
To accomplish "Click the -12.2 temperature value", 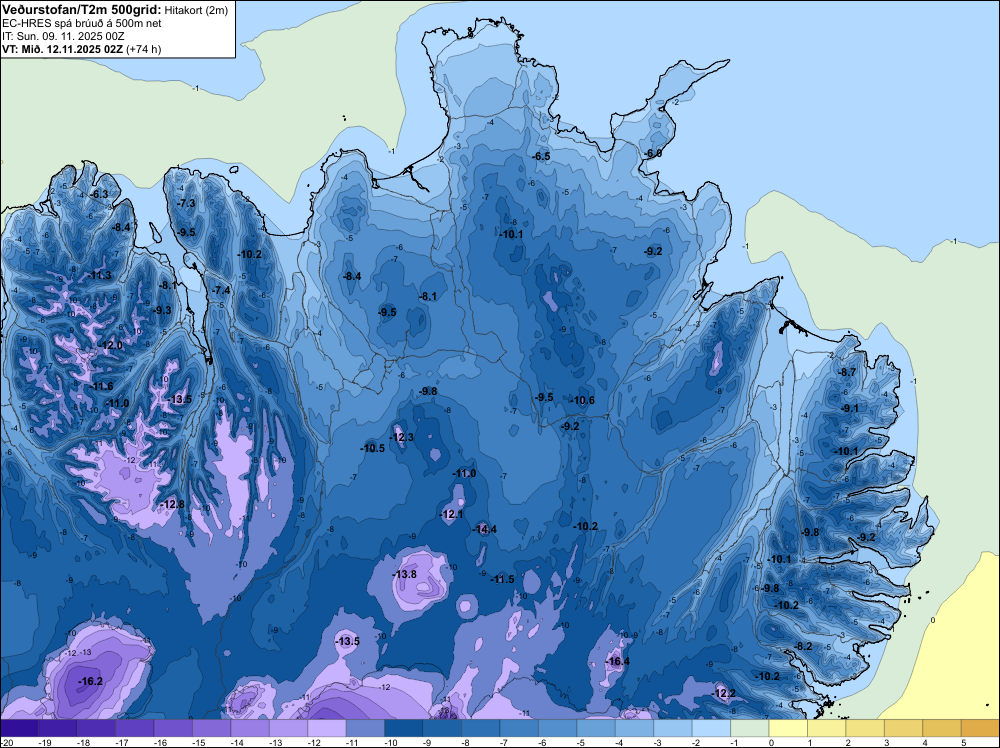I will pos(723,693).
